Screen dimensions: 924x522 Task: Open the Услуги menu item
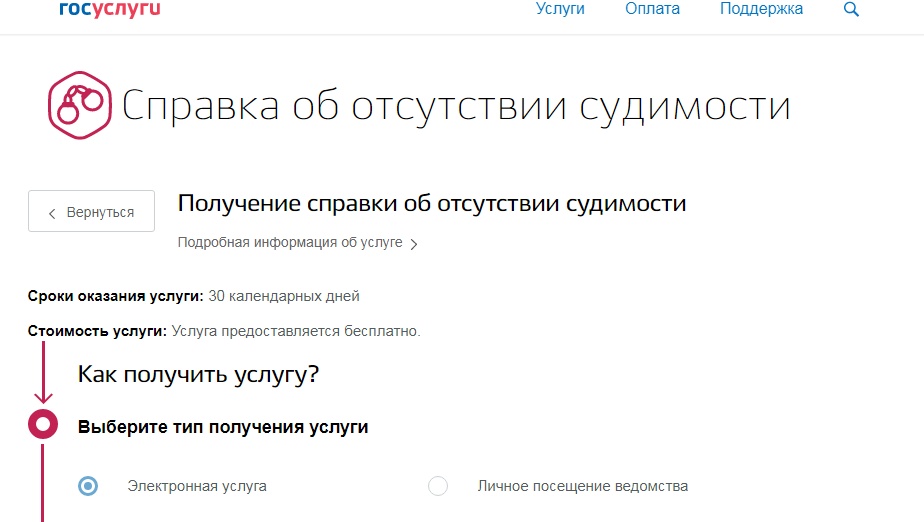pyautogui.click(x=560, y=9)
